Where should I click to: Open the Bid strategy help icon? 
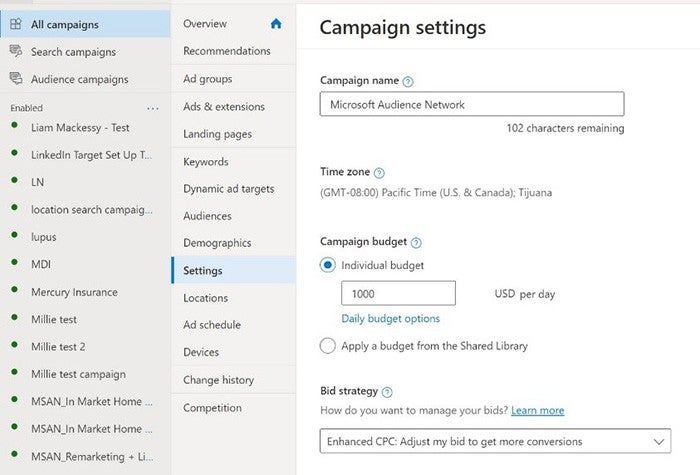coord(387,392)
